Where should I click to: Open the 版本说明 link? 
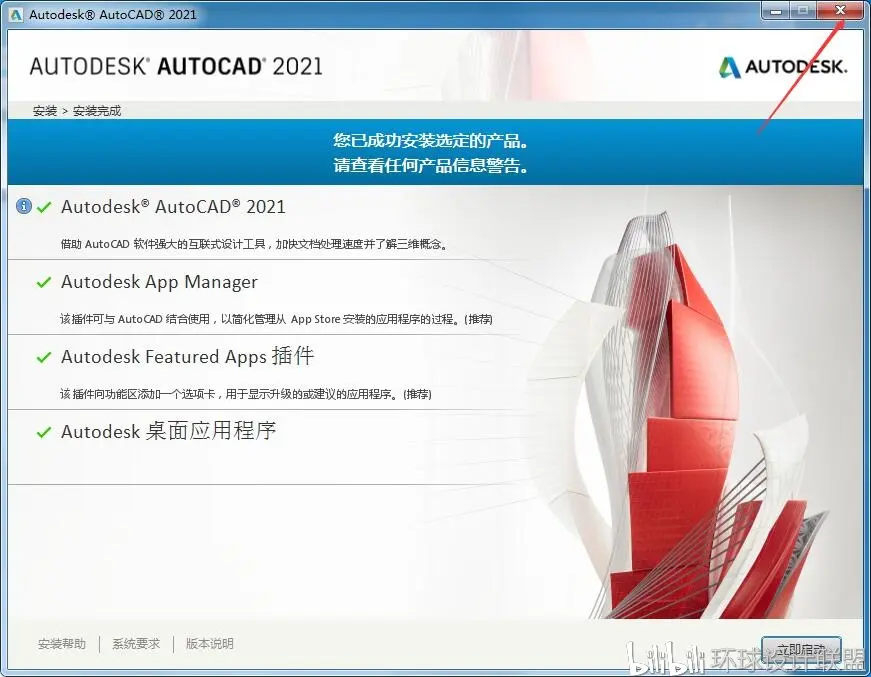pyautogui.click(x=209, y=644)
